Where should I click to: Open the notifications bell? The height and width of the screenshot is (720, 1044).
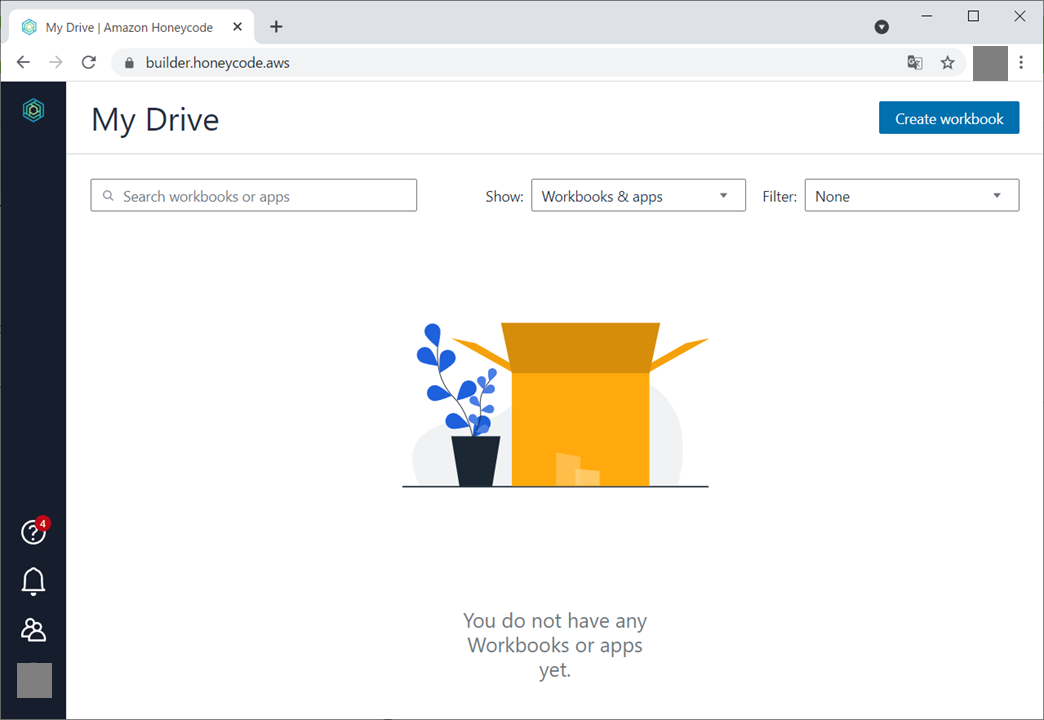[33, 581]
